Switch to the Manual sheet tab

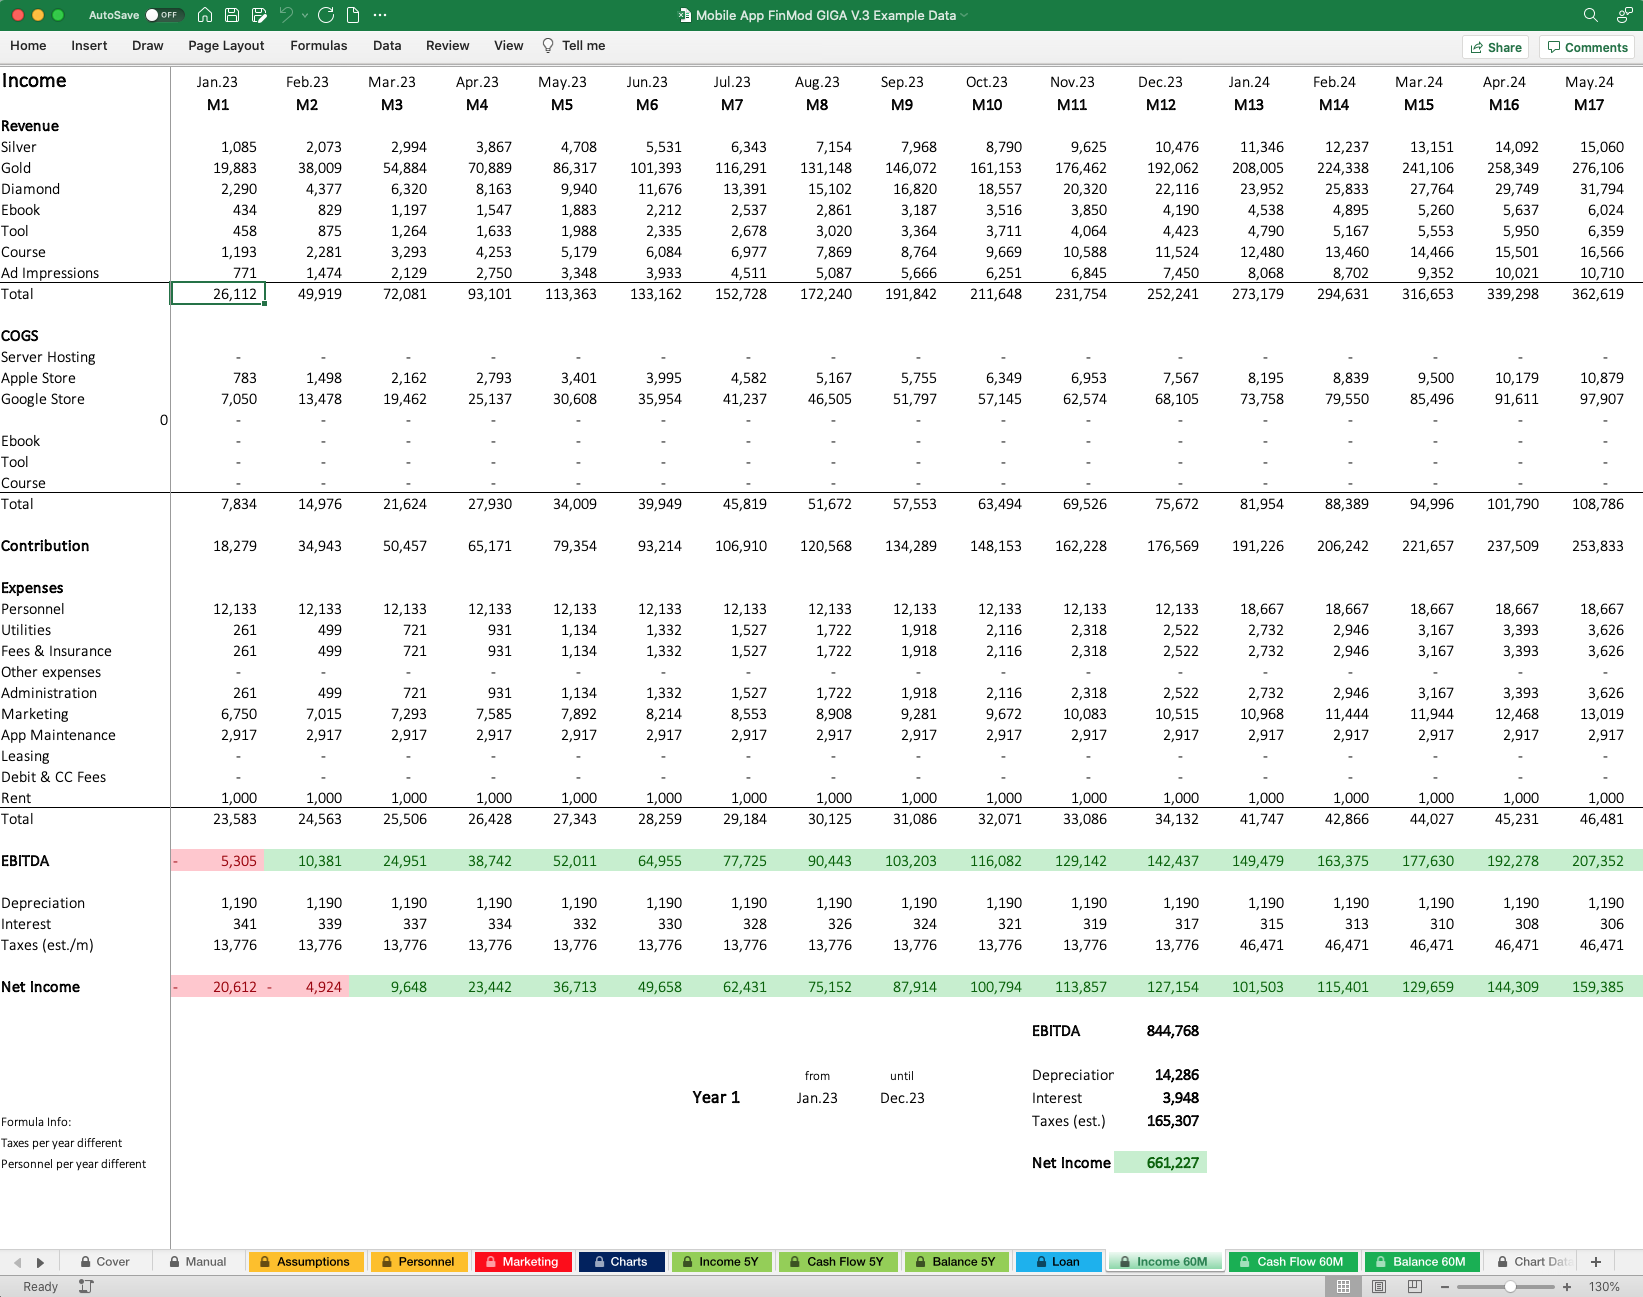point(198,1262)
